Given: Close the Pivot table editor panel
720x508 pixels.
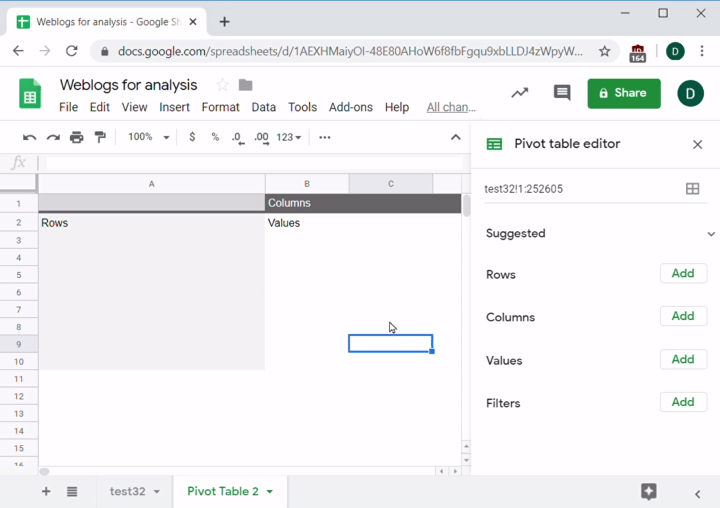Looking at the screenshot, I should 698,144.
